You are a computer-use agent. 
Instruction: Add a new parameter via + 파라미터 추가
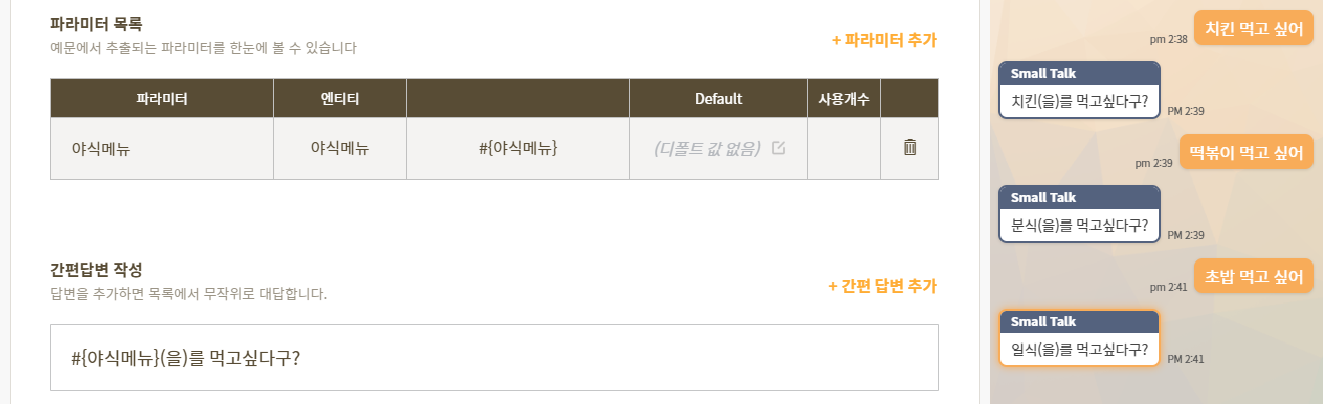pos(884,40)
